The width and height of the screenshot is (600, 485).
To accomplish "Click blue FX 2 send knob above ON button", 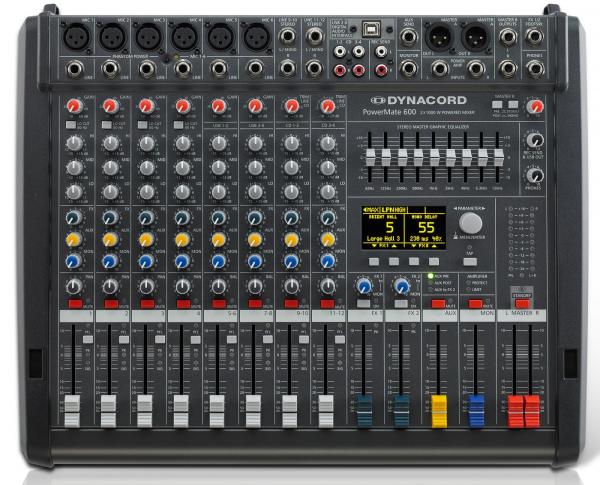I will (x=401, y=286).
